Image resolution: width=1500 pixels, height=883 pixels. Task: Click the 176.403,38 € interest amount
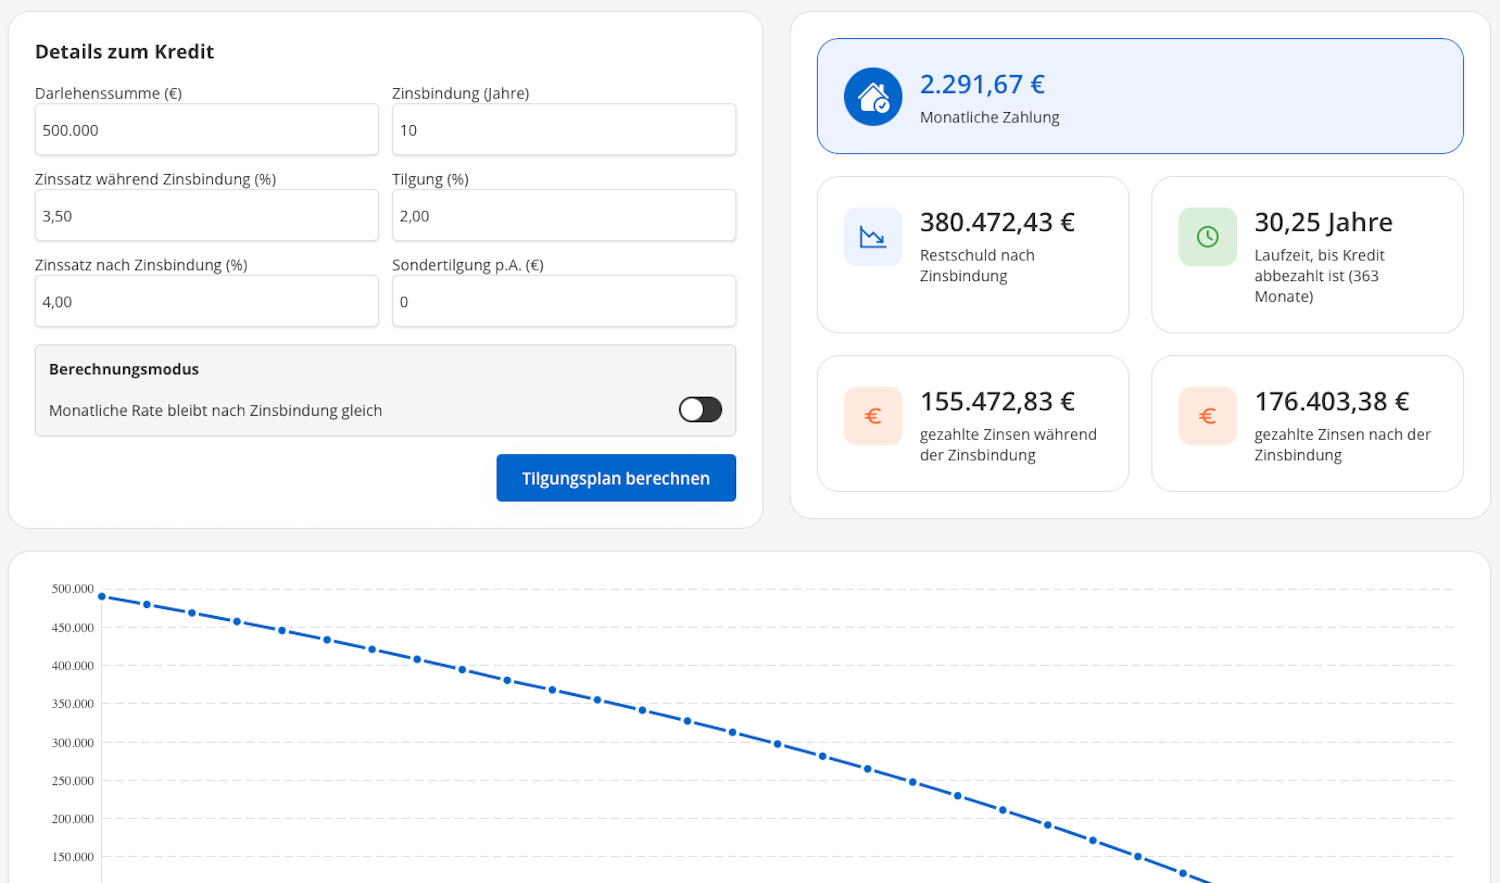pos(1331,402)
